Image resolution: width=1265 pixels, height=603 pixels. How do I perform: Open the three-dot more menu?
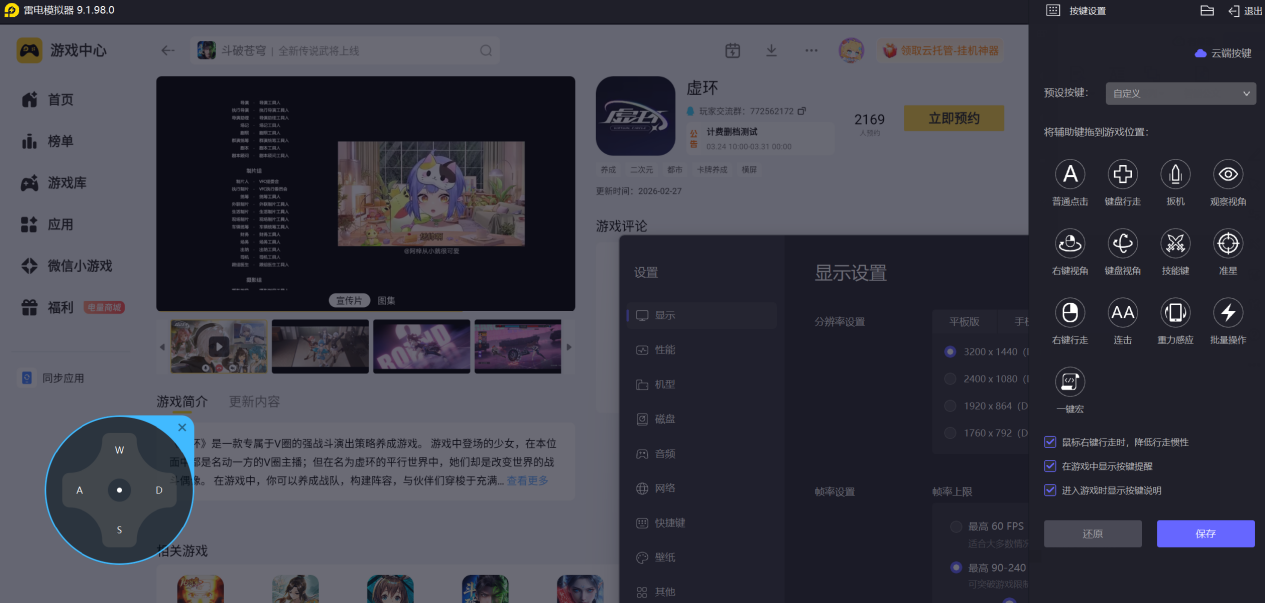pos(811,50)
